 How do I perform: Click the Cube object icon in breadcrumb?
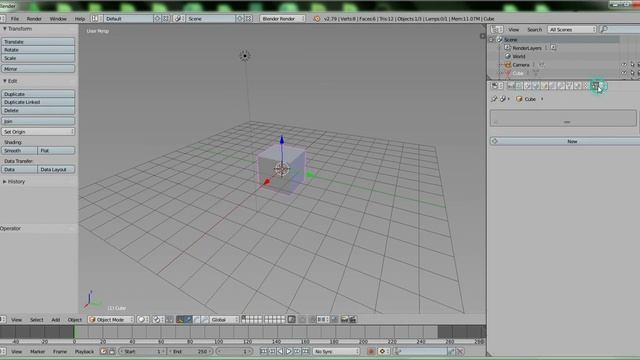(519, 99)
